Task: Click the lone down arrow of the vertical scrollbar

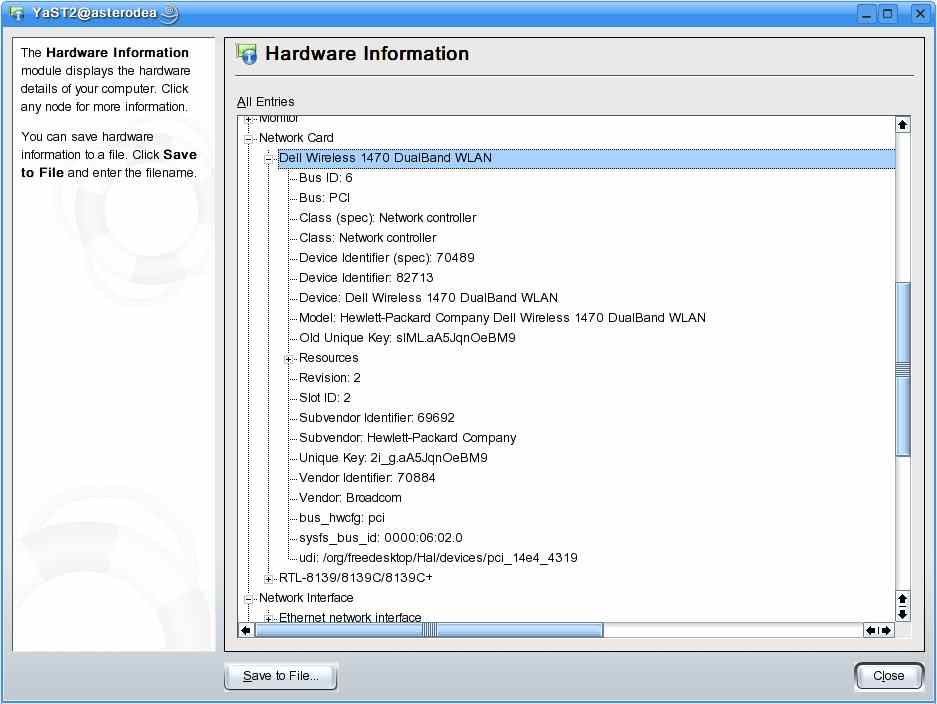Action: tap(902, 614)
